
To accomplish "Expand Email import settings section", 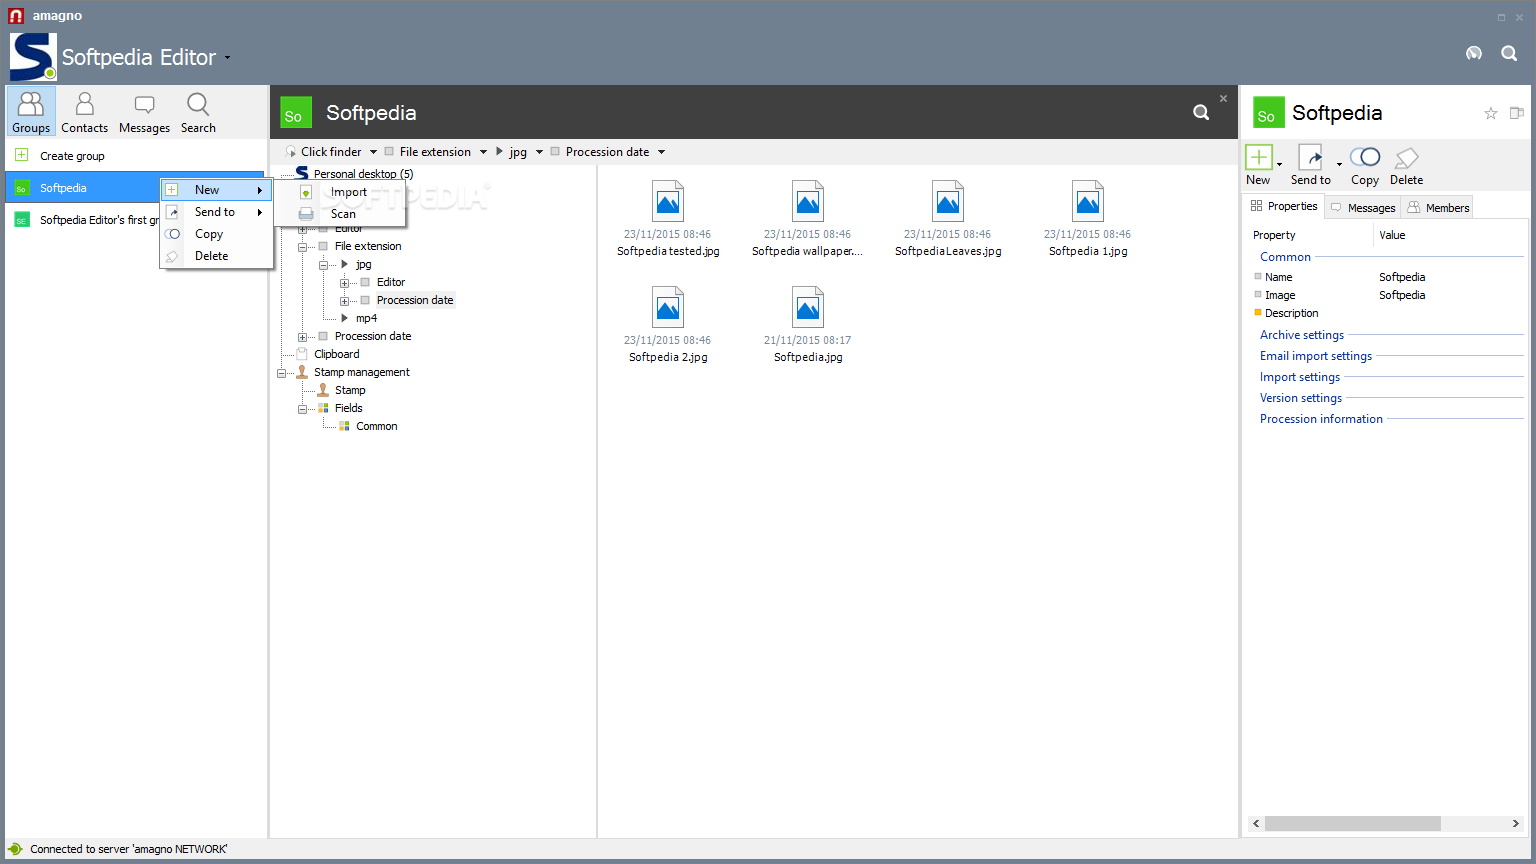I will [1316, 356].
